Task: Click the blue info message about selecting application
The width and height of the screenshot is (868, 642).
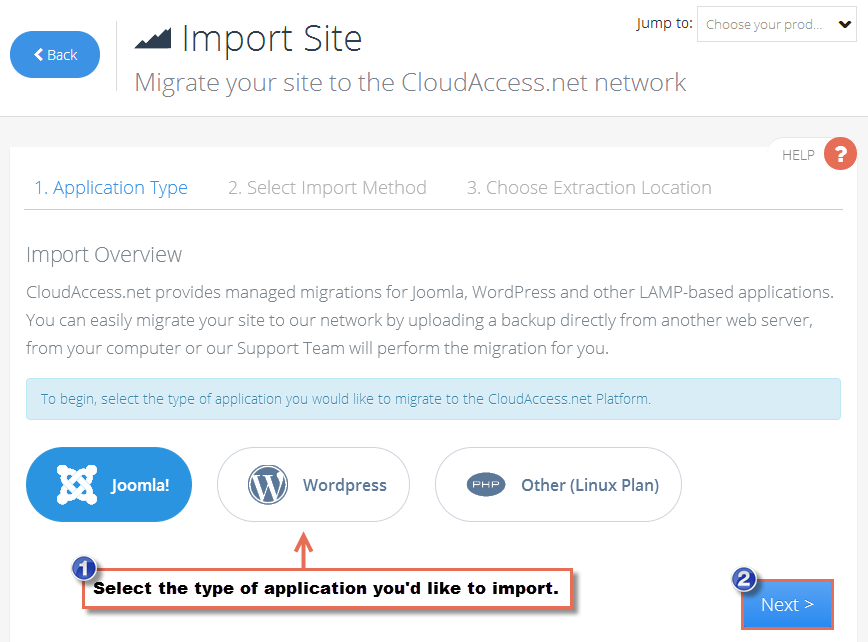Action: 433,399
